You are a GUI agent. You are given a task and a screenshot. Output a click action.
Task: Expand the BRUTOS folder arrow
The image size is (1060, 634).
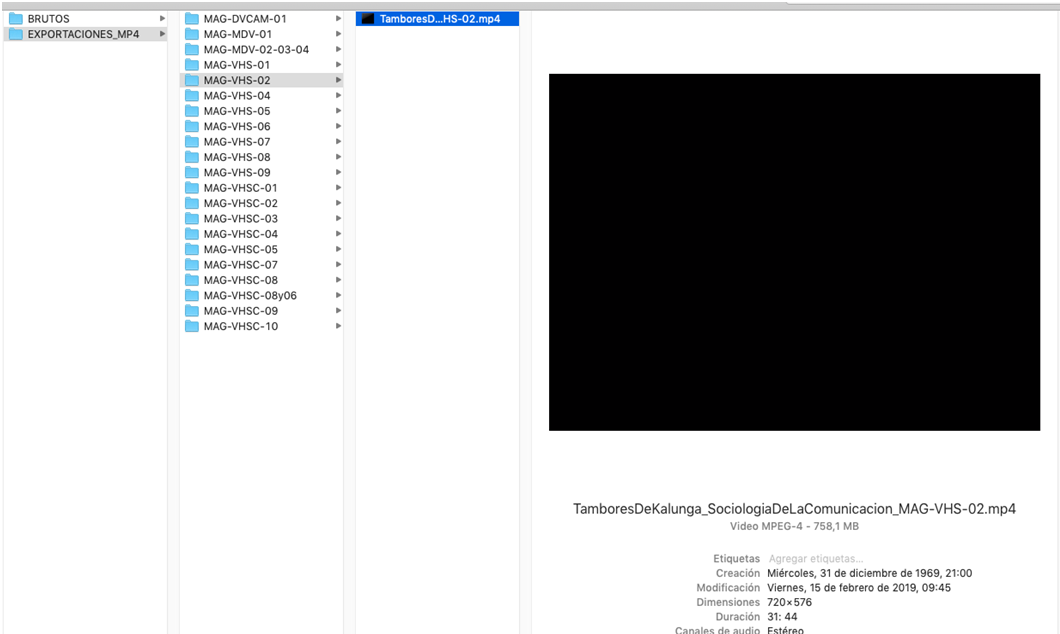pos(162,19)
